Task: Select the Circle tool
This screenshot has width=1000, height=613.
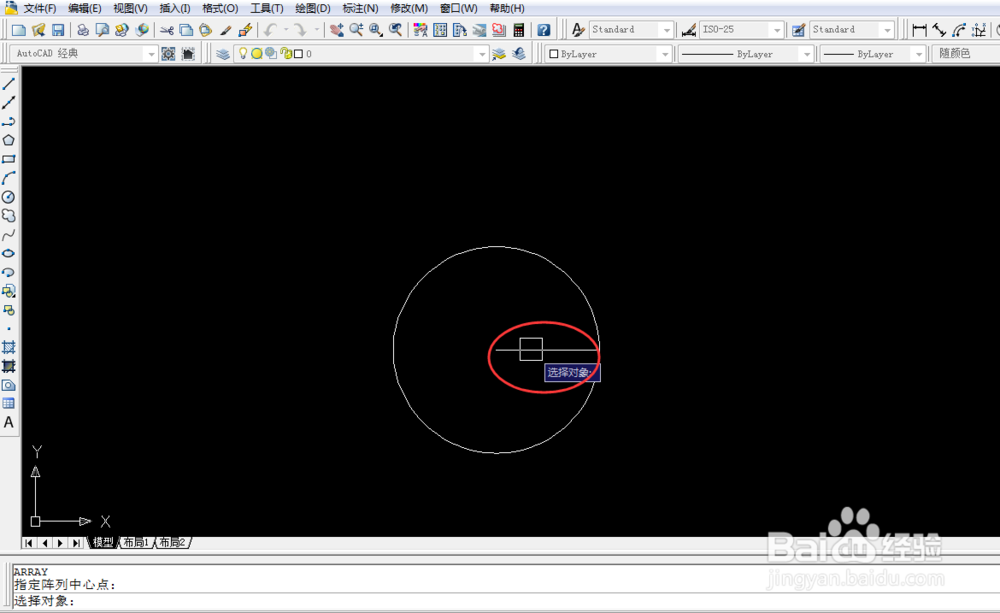Action: point(8,197)
